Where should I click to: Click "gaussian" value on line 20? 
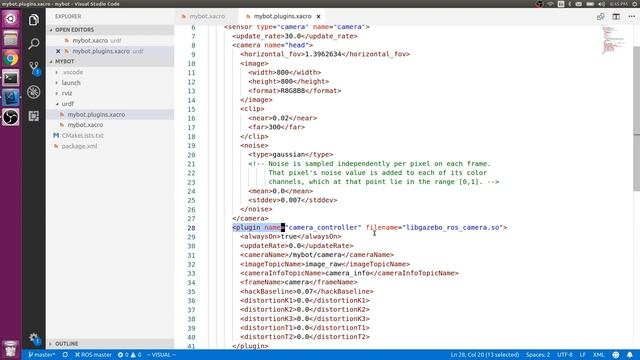click(289, 155)
